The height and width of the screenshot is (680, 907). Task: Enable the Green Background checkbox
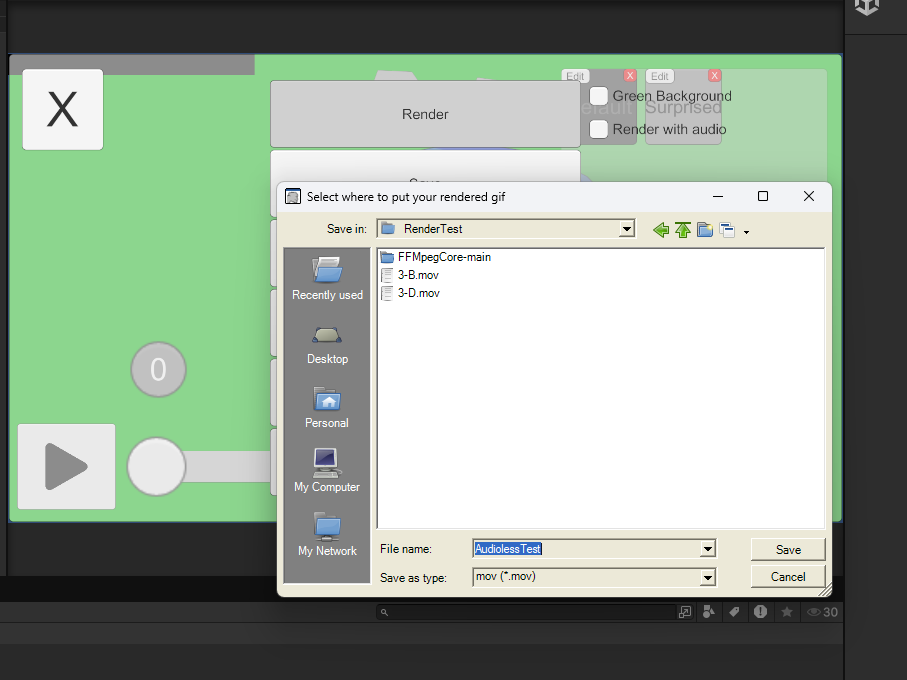tap(599, 96)
